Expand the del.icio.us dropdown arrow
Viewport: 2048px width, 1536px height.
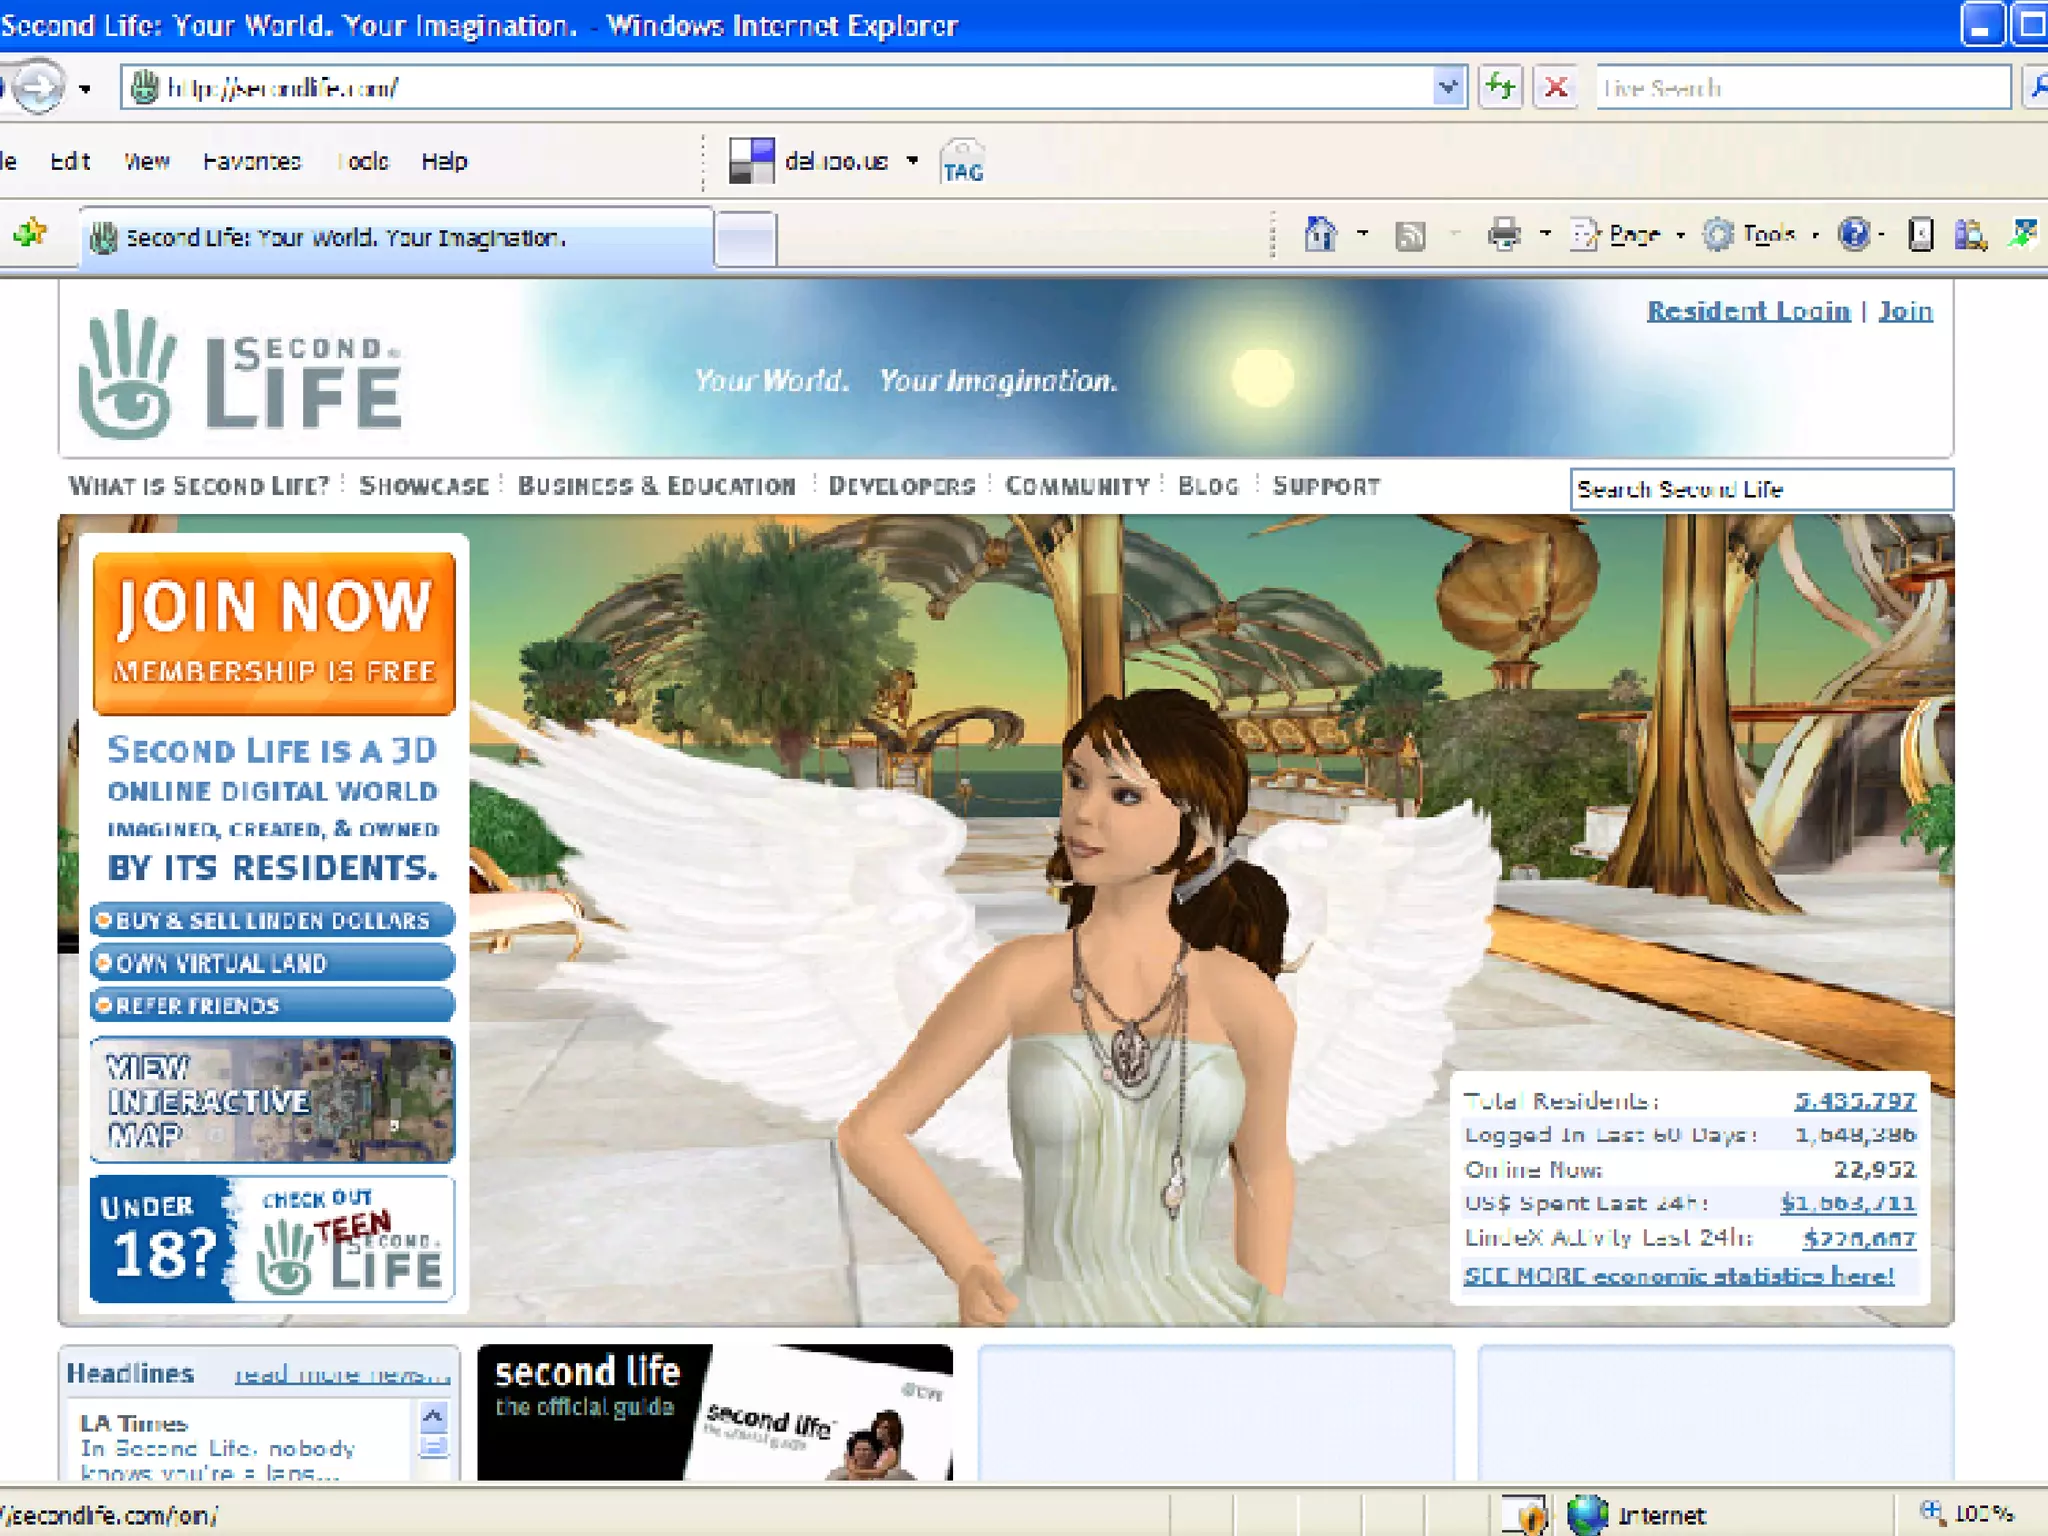(912, 161)
